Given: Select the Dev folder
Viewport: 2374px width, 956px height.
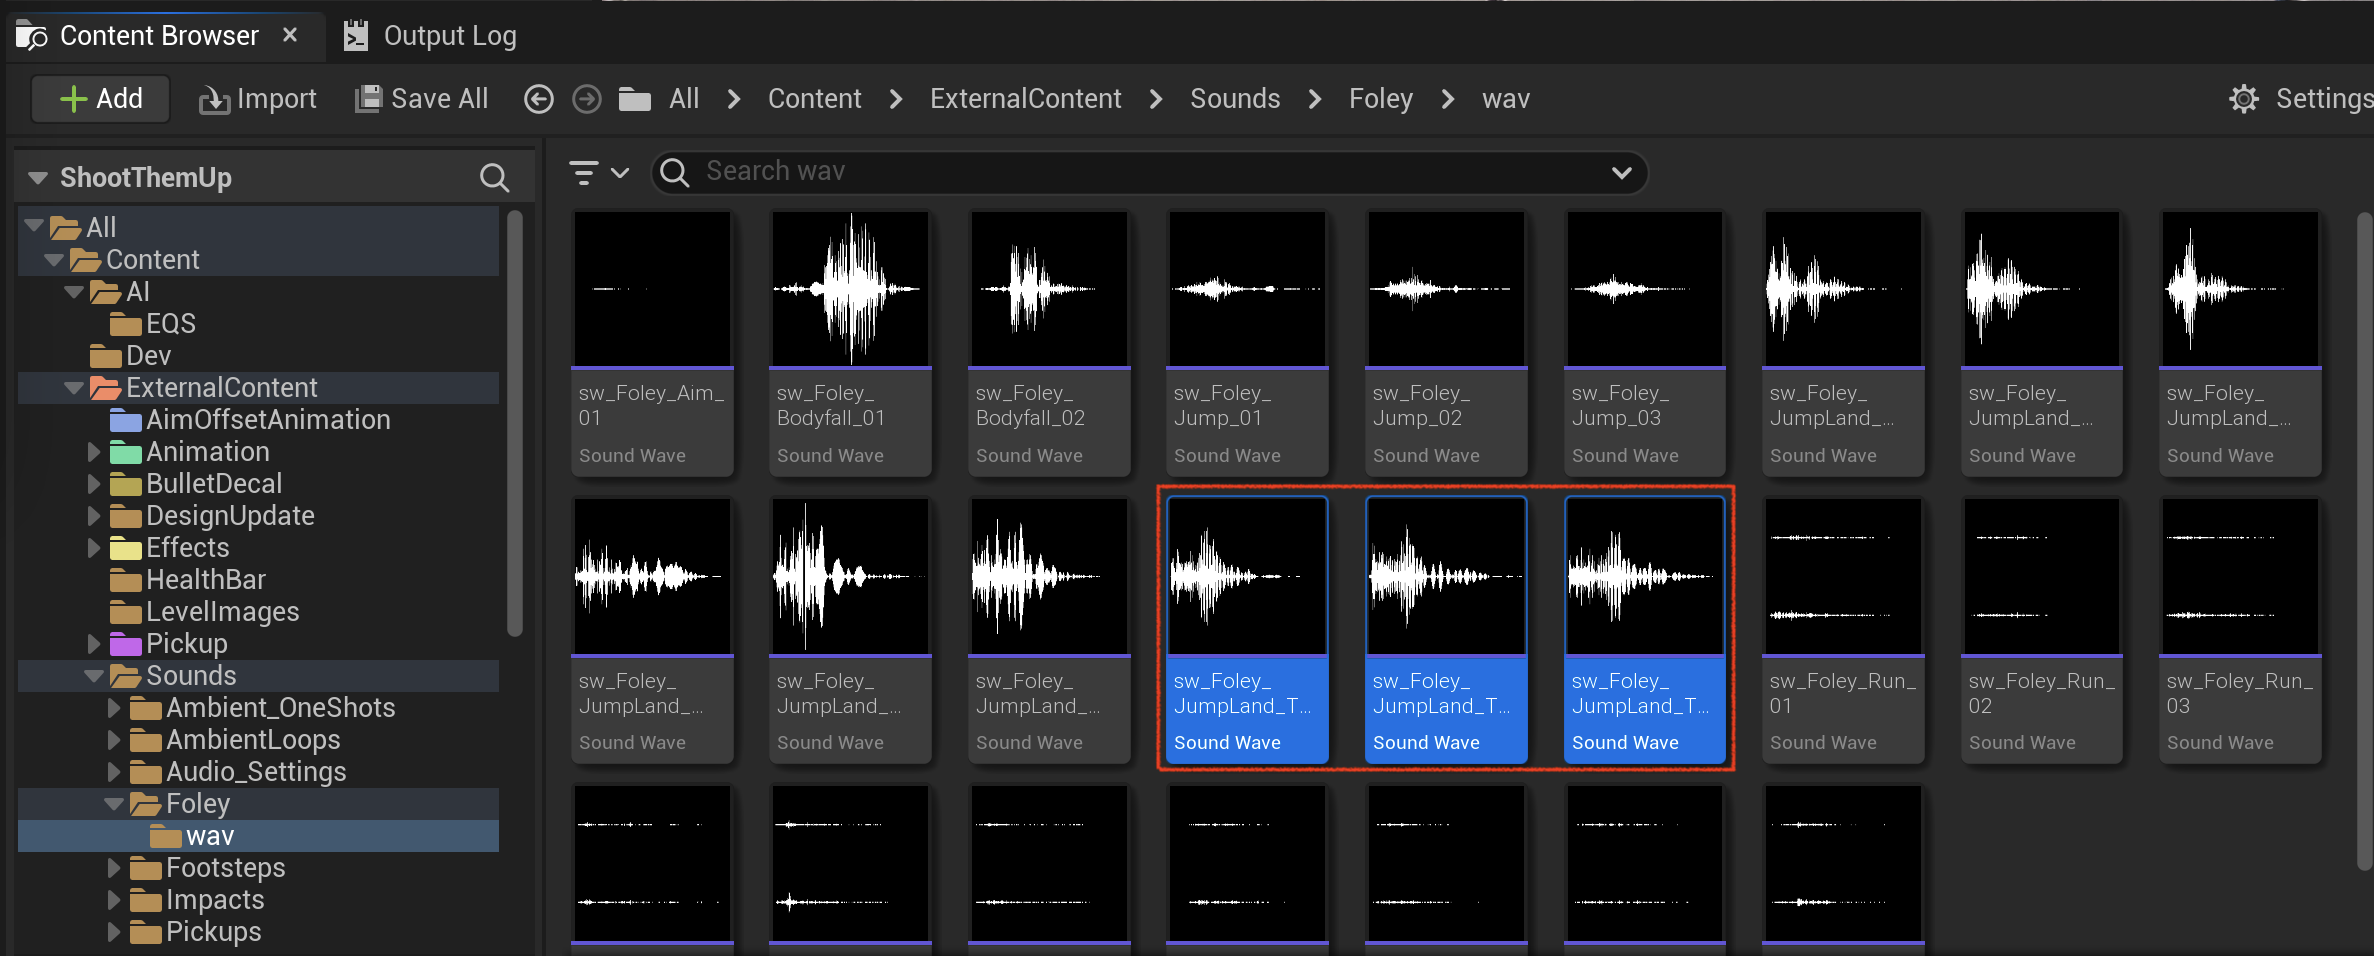Looking at the screenshot, I should pyautogui.click(x=258, y=356).
